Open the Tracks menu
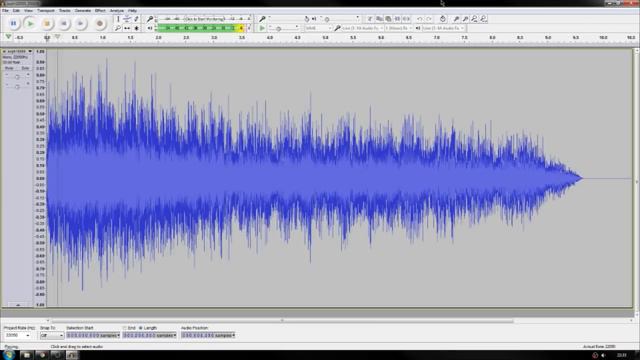The image size is (640, 360). [64, 10]
